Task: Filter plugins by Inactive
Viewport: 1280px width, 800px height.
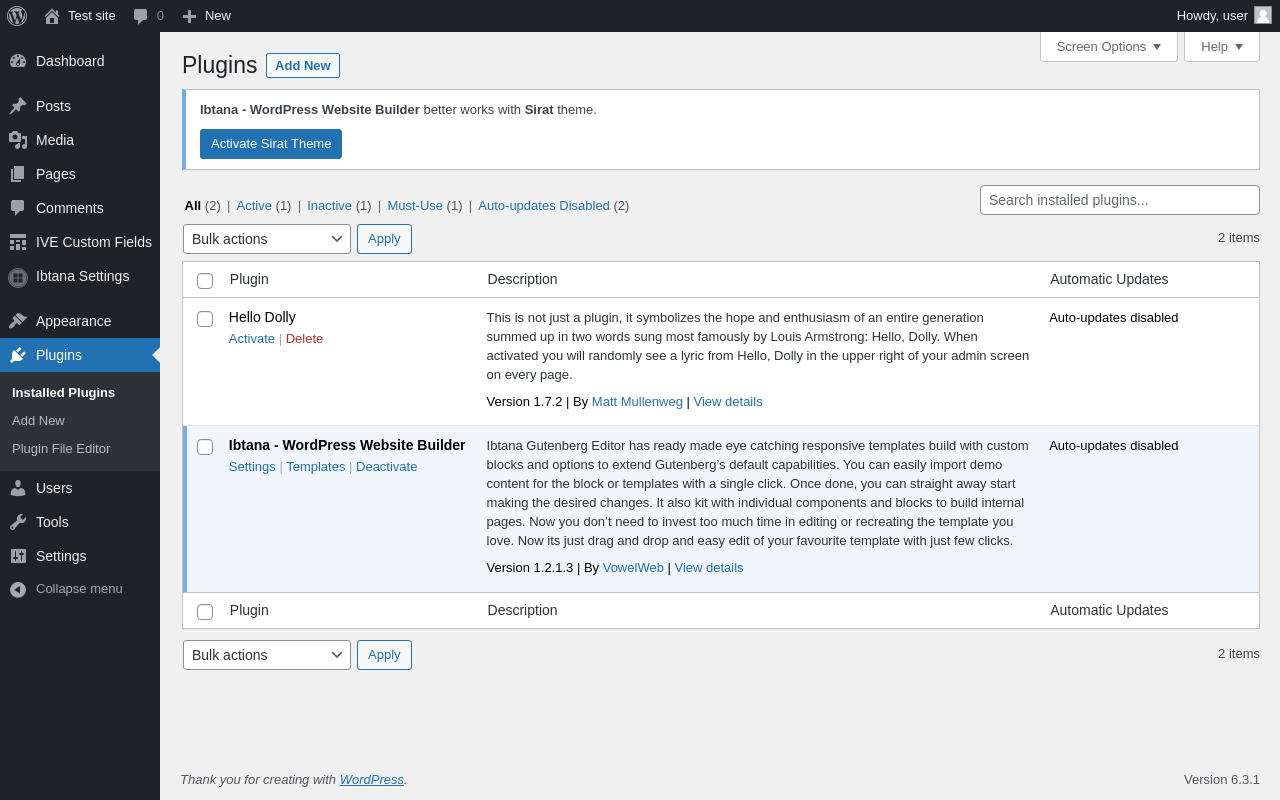Action: (x=329, y=205)
